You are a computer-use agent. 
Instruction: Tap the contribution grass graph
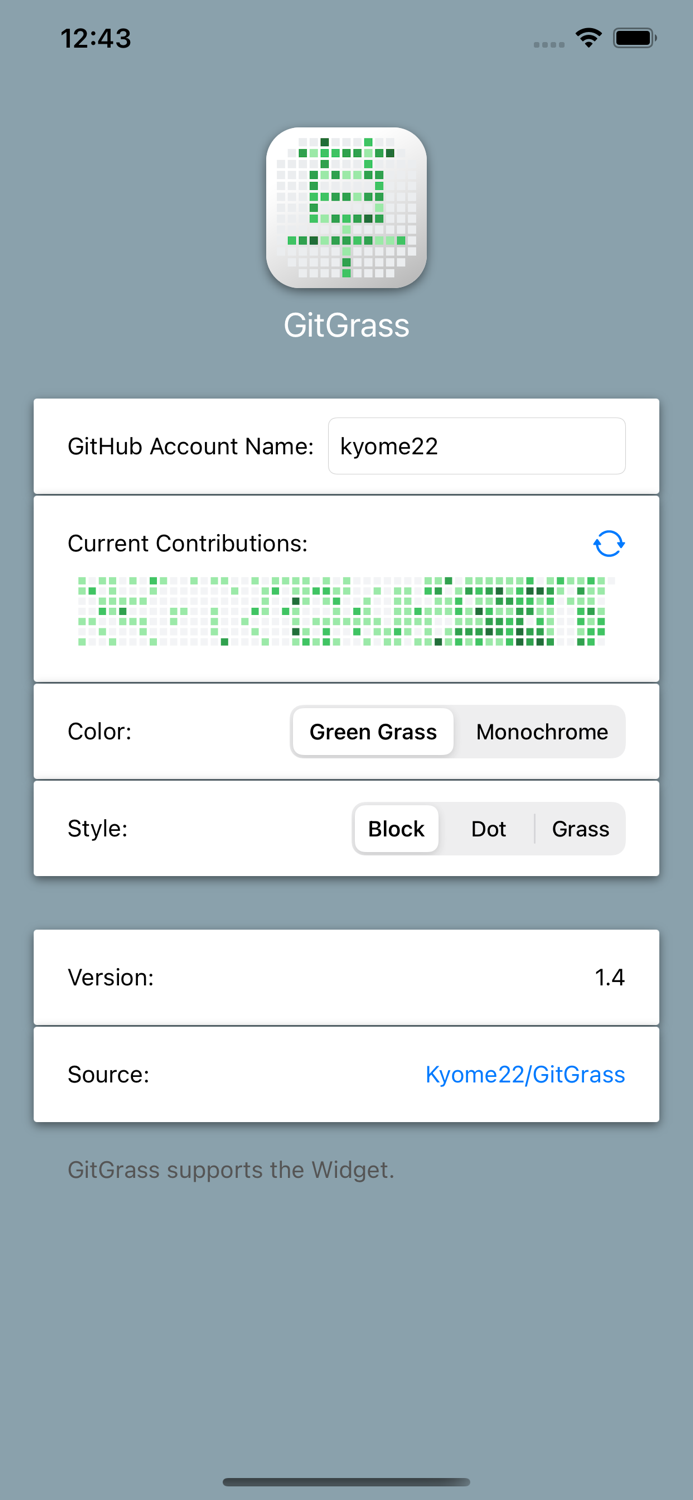point(346,610)
